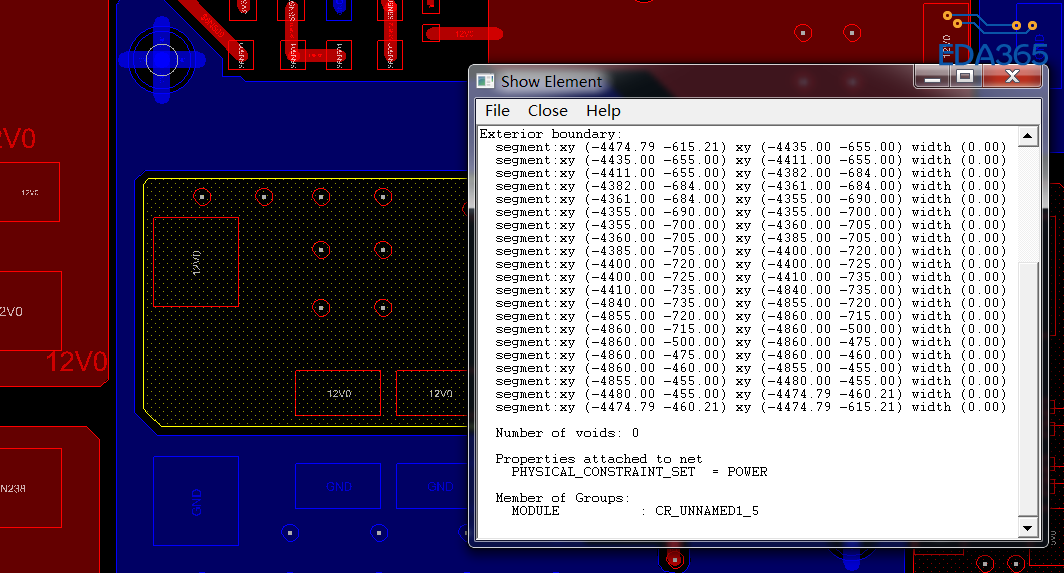This screenshot has height=573, width=1064.
Task: Open the Help menu in Show Element
Action: 603,111
